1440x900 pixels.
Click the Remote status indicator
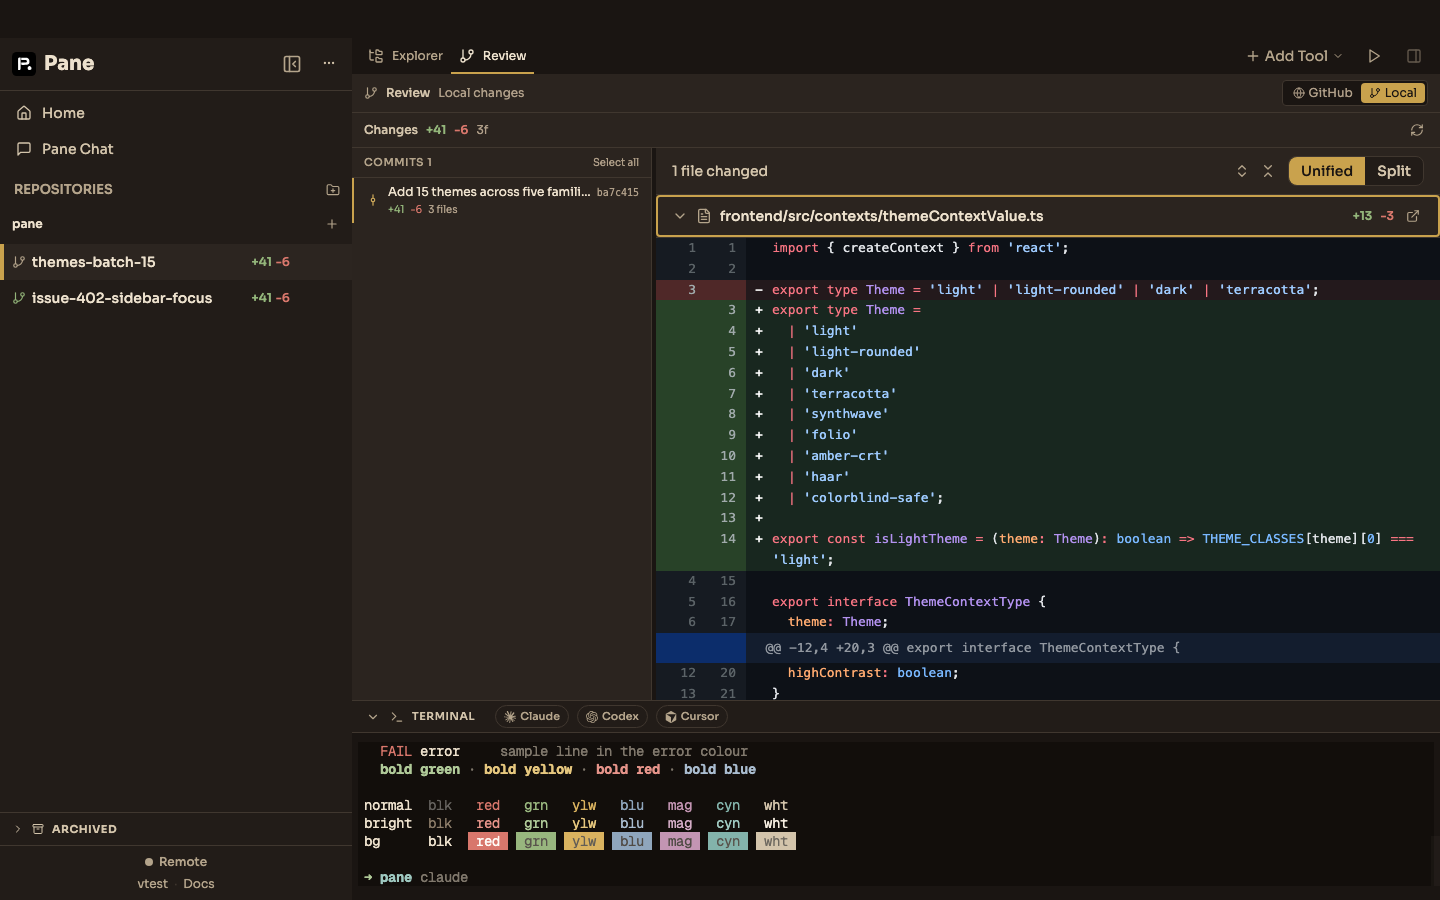pyautogui.click(x=176, y=862)
